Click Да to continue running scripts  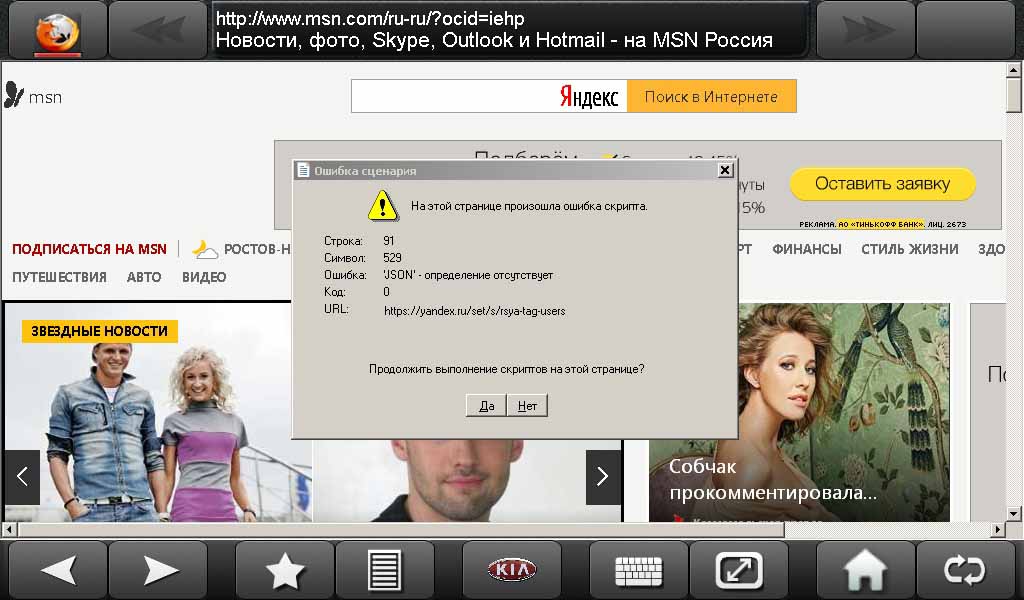tap(486, 406)
